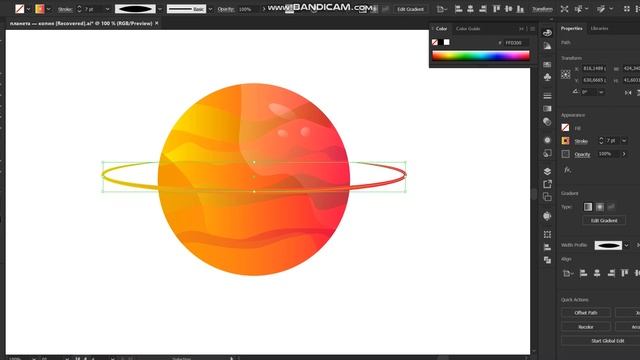
Task: Open the Transparency panel dock icon
Action: [547, 122]
